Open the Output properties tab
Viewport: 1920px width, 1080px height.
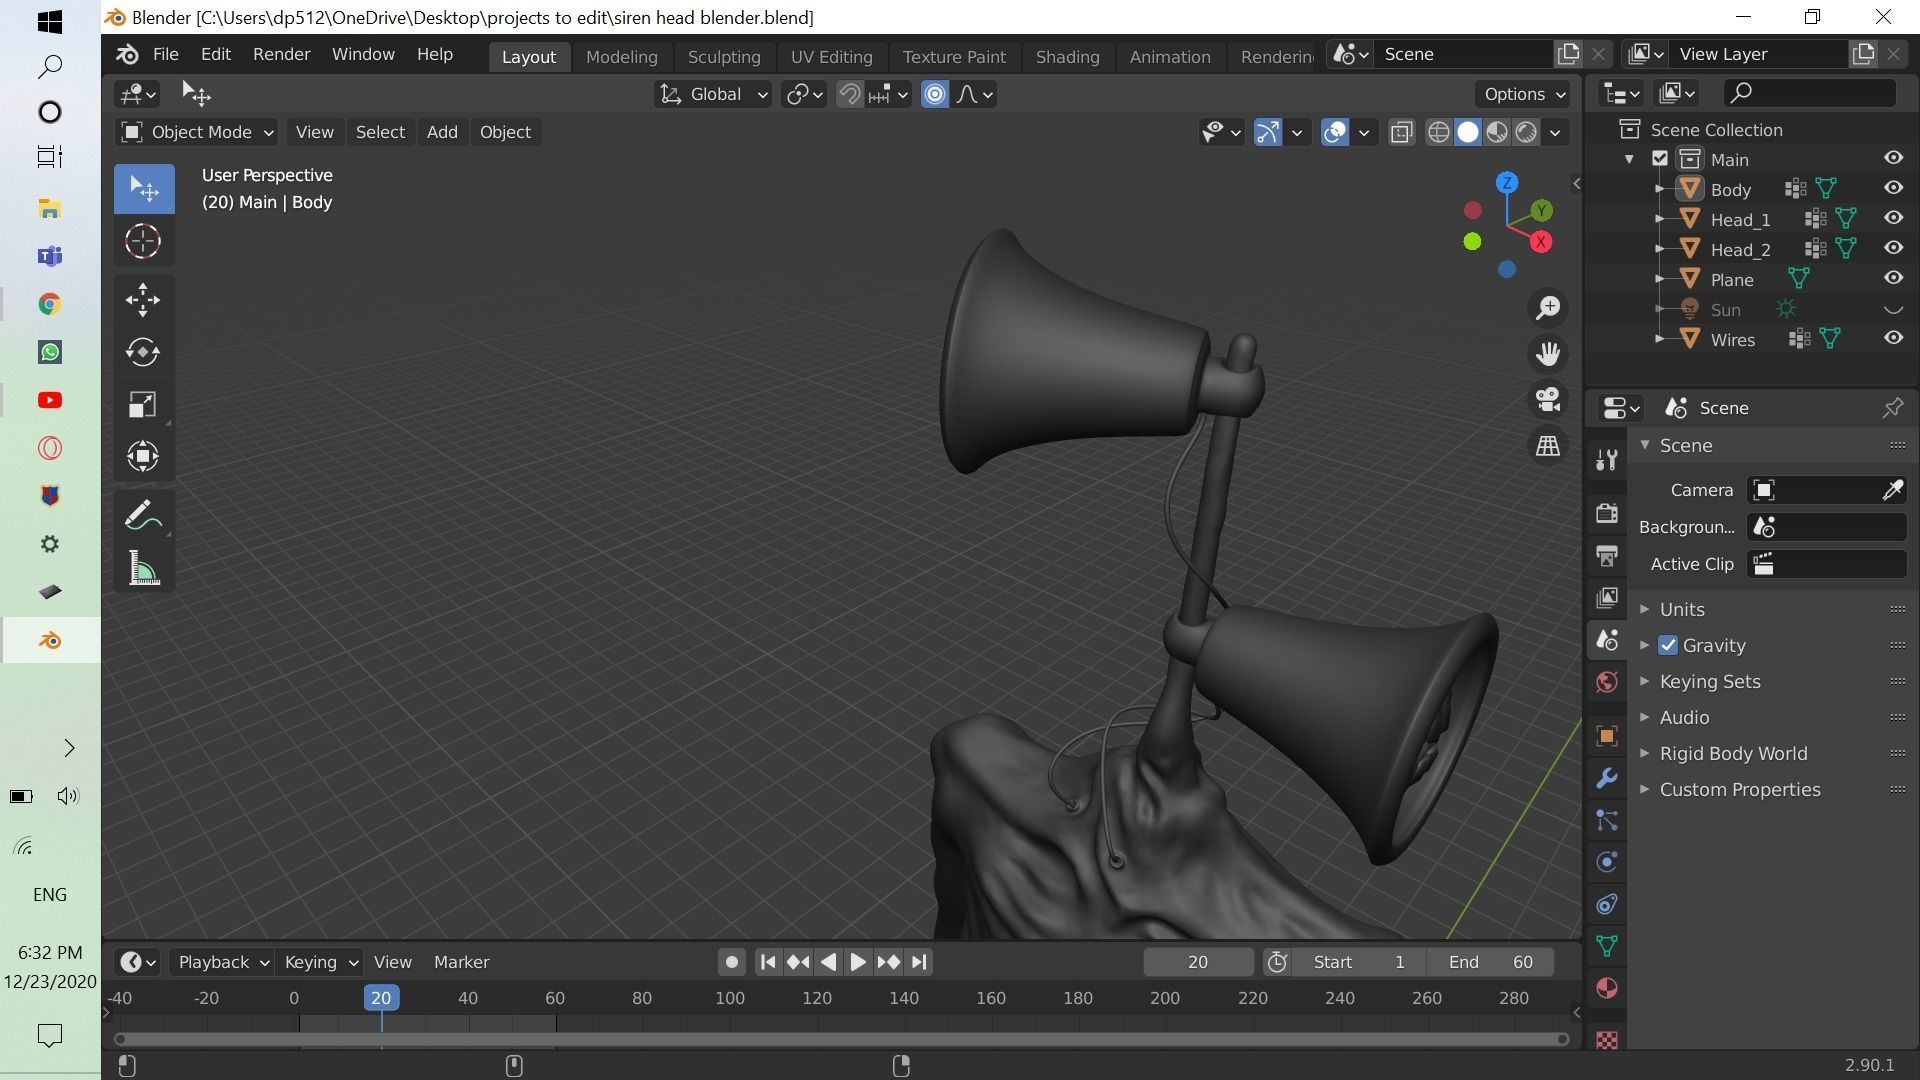coord(1607,555)
